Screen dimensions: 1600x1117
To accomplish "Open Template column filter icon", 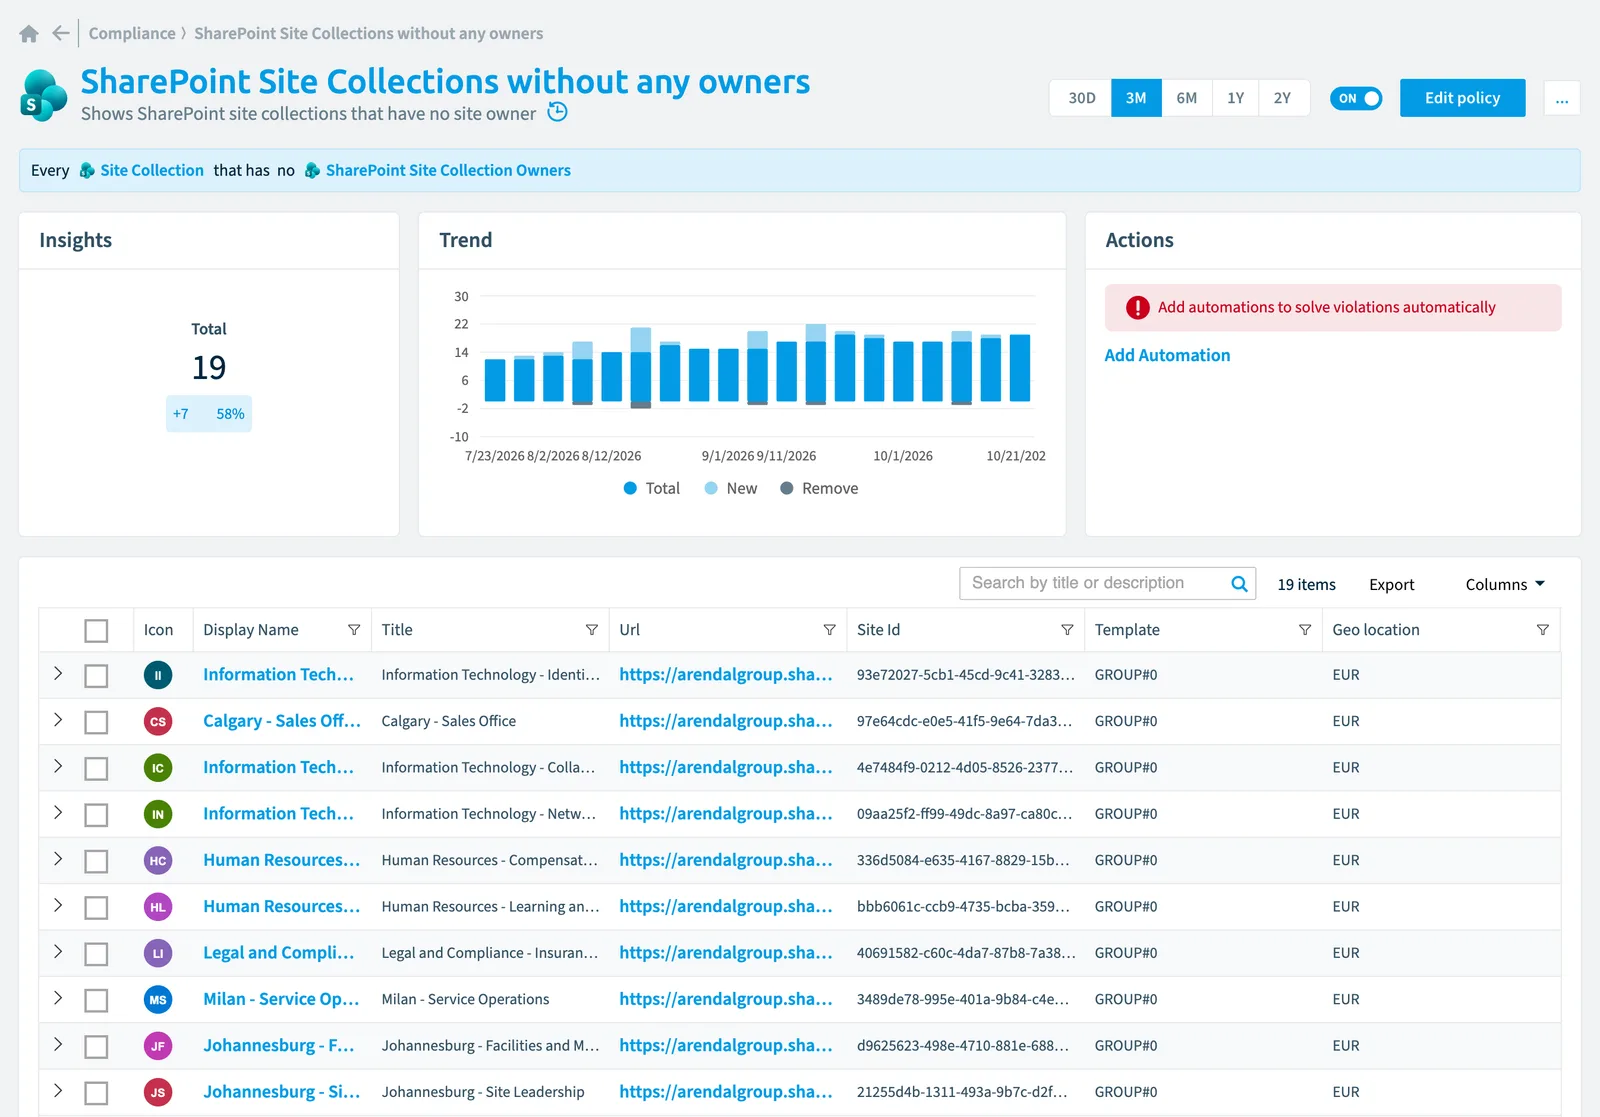I will pyautogui.click(x=1305, y=630).
